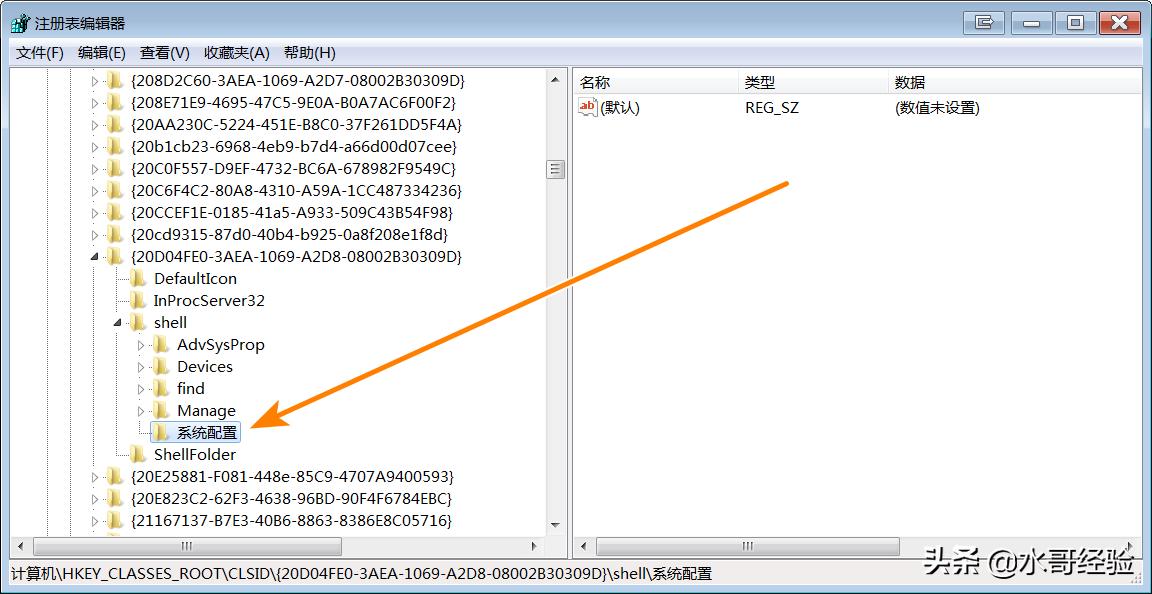The width and height of the screenshot is (1152, 594).
Task: Click the DefaultIcon folder icon
Action: click(x=139, y=279)
